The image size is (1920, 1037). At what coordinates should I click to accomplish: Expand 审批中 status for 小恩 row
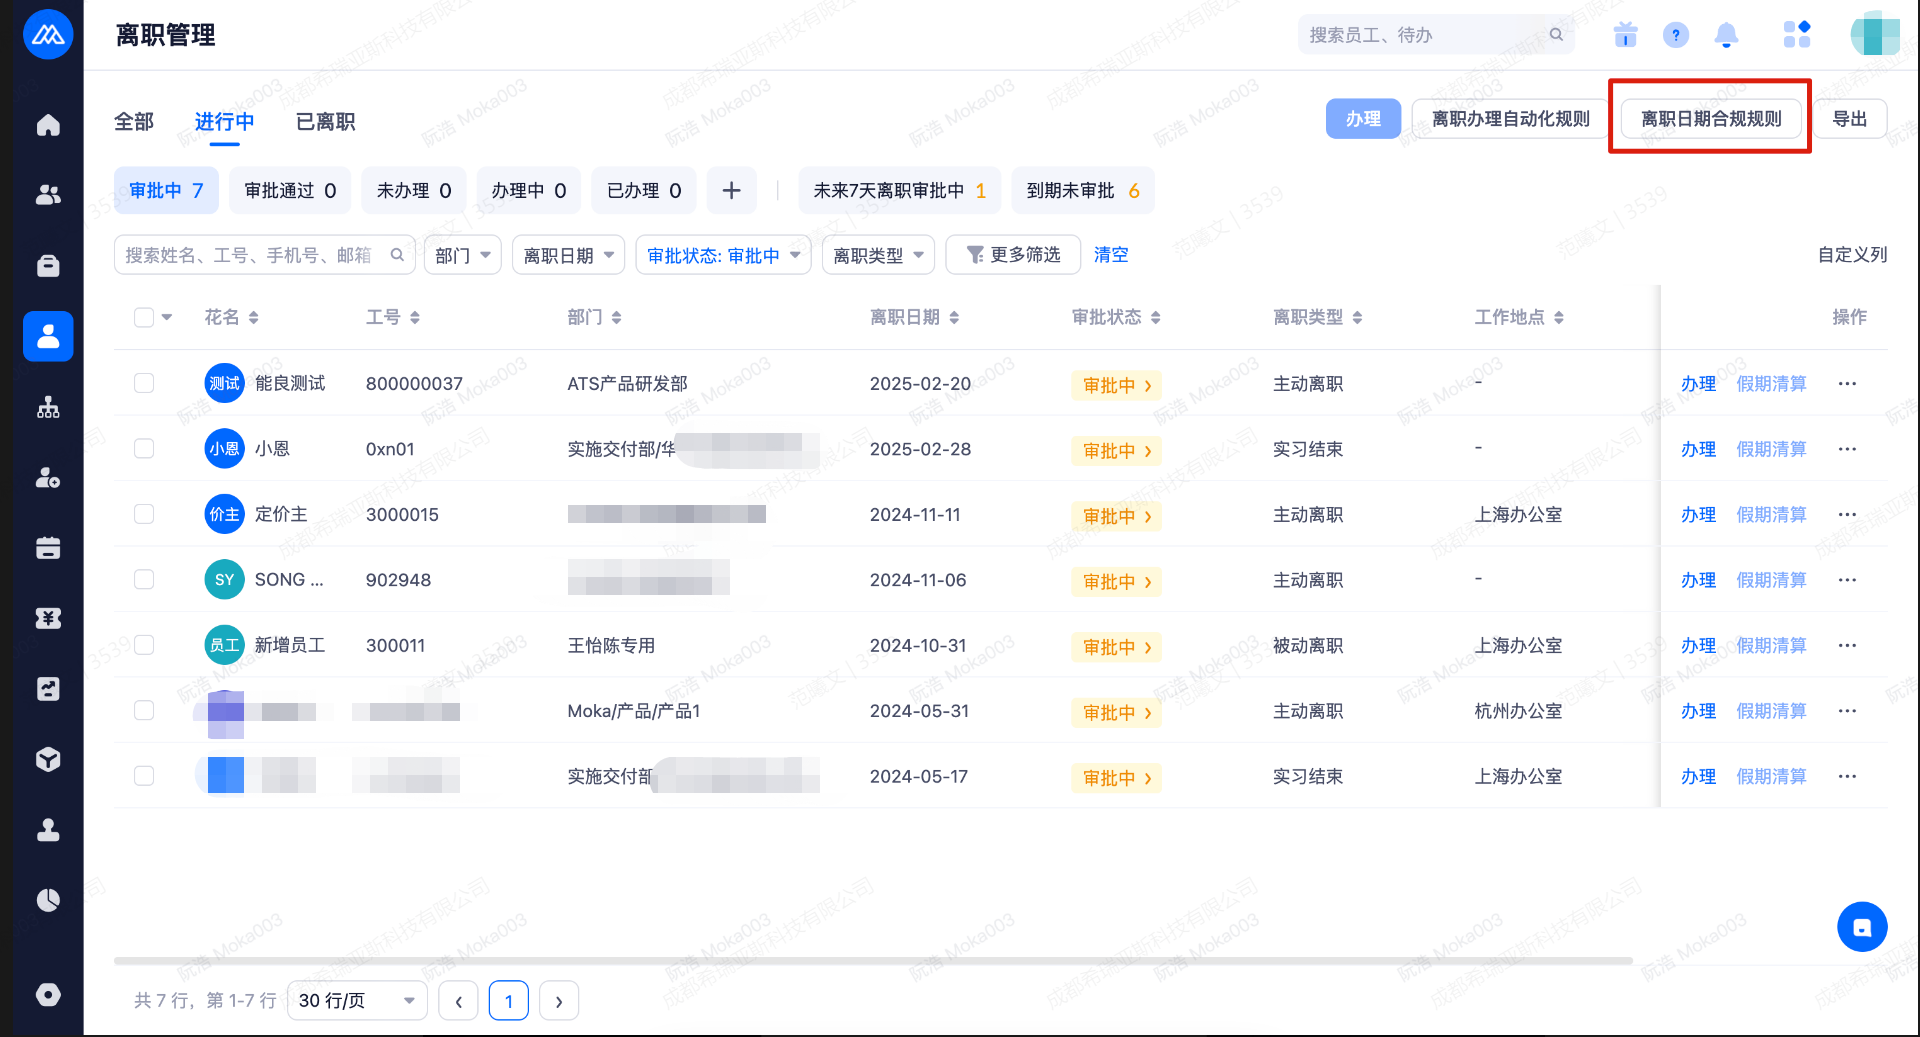[x=1117, y=450]
